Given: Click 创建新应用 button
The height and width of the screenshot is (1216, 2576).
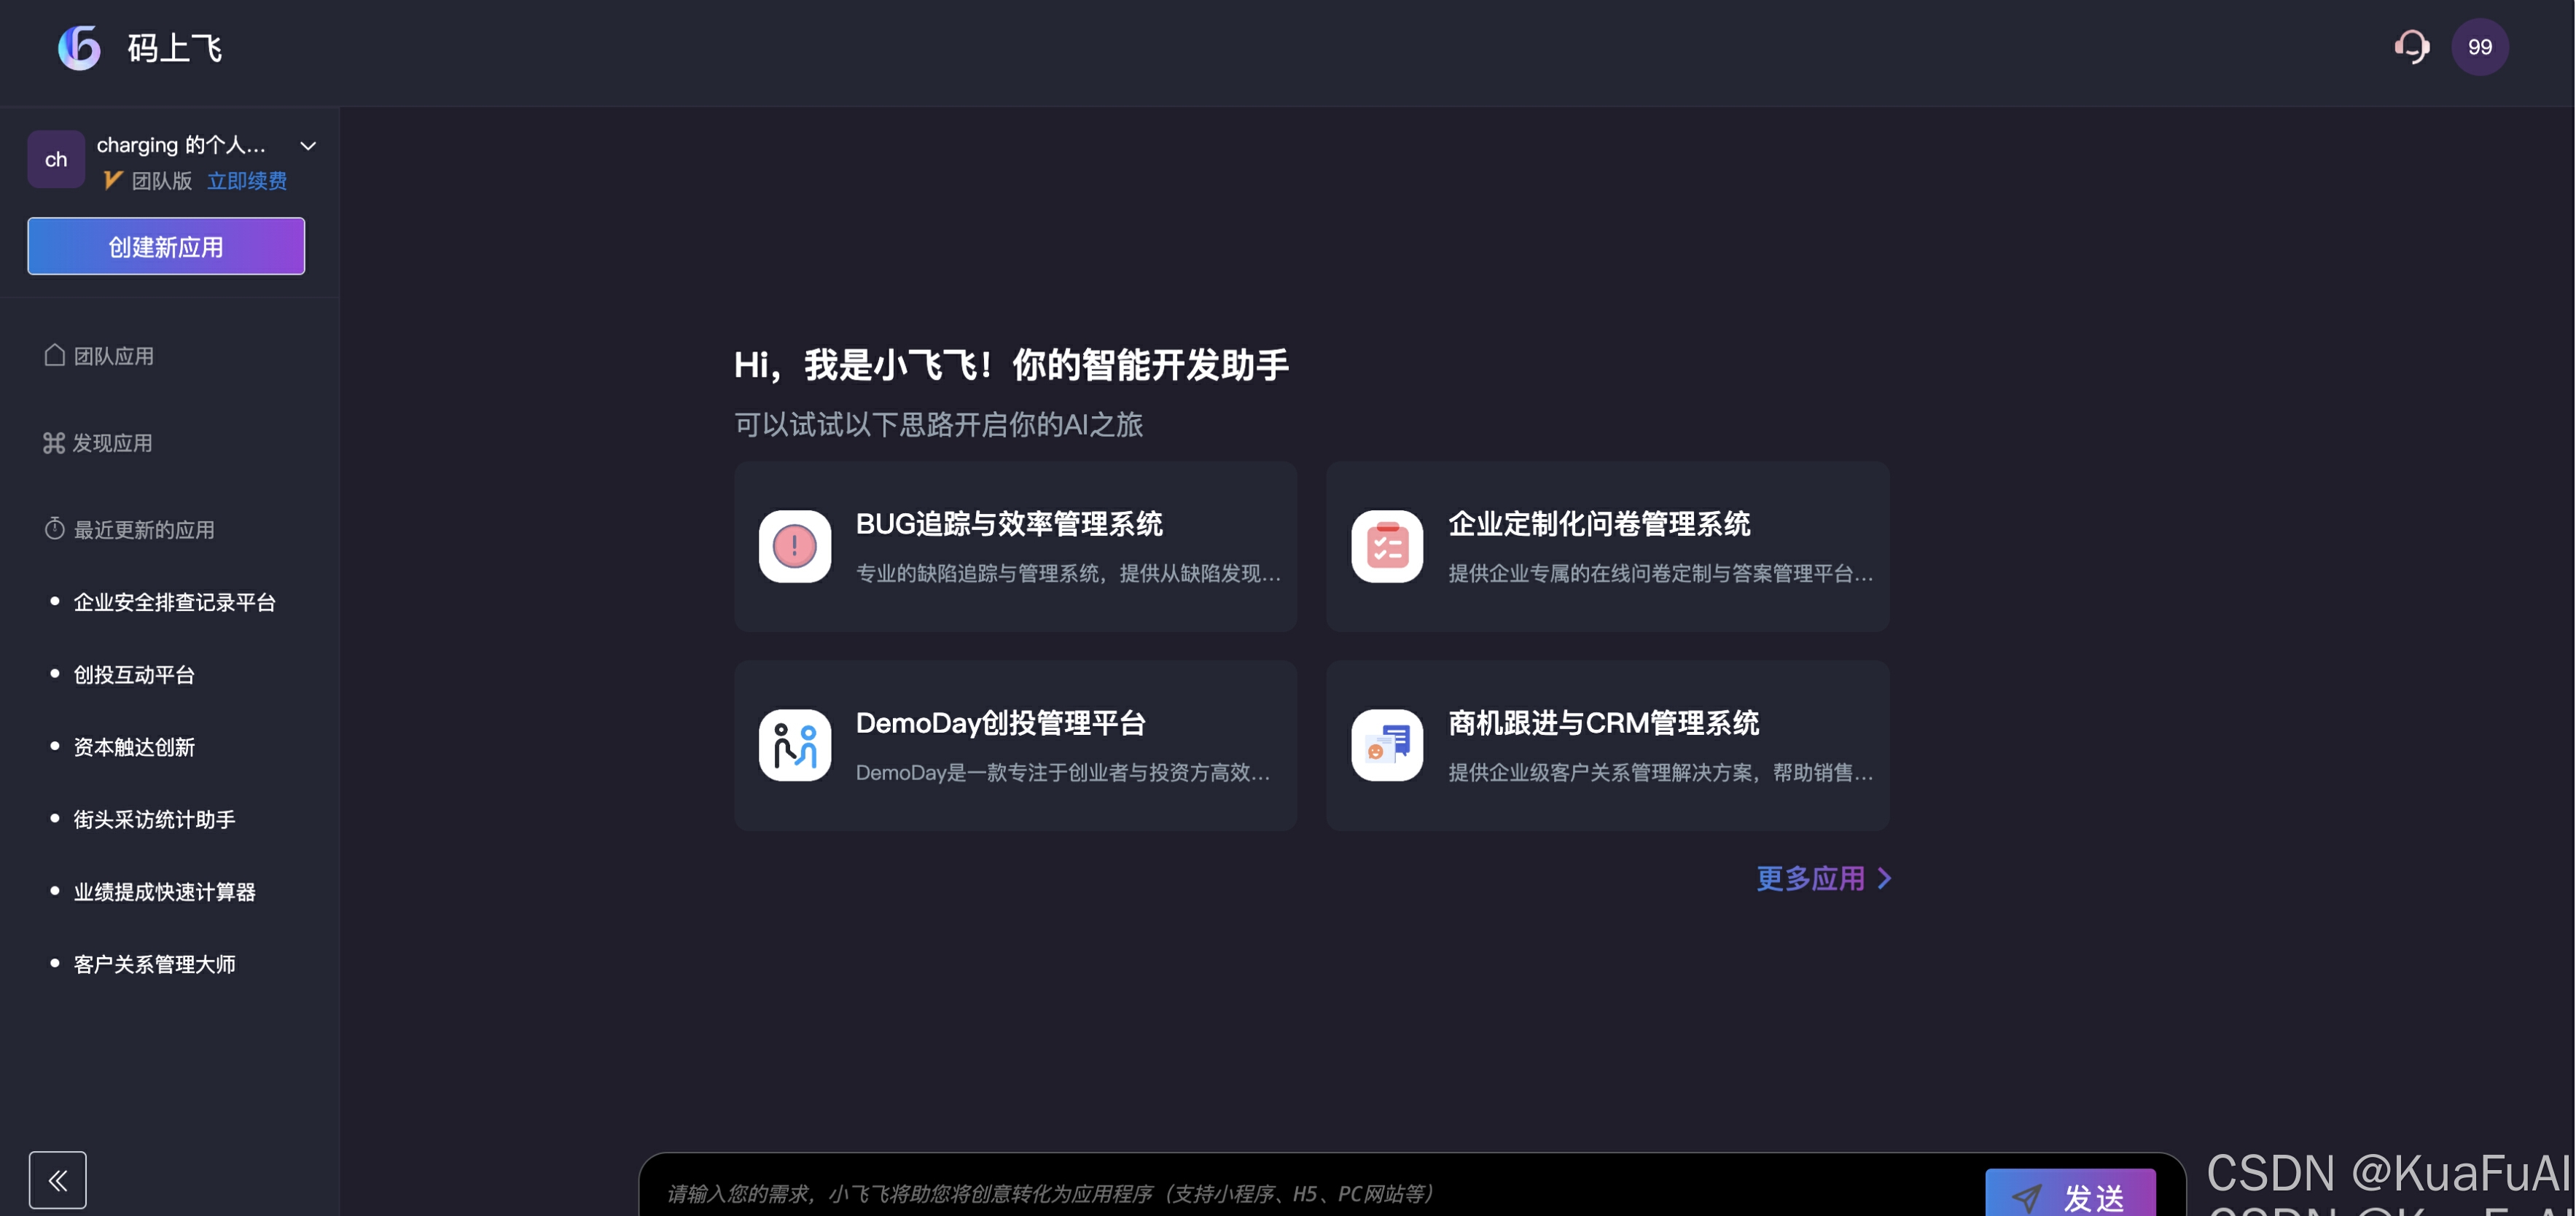Looking at the screenshot, I should tap(166, 246).
